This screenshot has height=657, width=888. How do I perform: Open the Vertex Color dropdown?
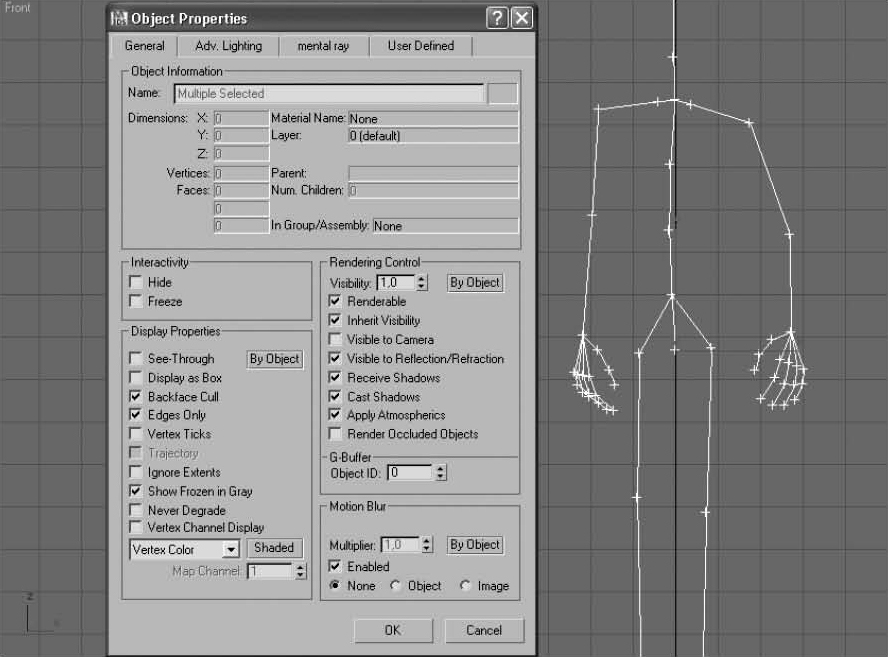click(231, 549)
